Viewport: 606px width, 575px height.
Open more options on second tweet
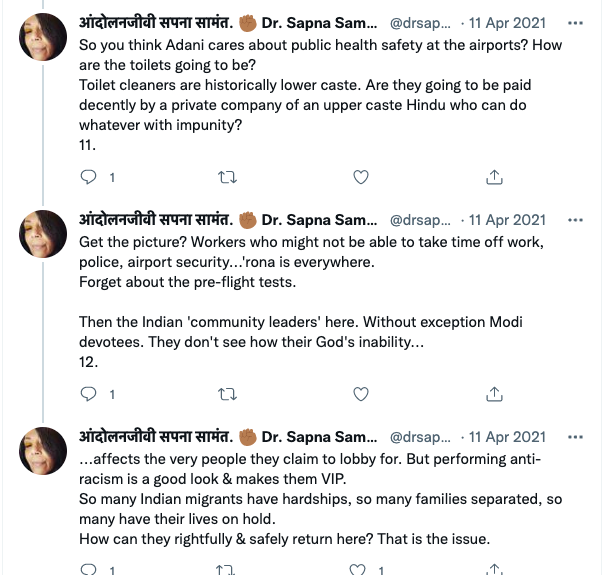pos(576,220)
